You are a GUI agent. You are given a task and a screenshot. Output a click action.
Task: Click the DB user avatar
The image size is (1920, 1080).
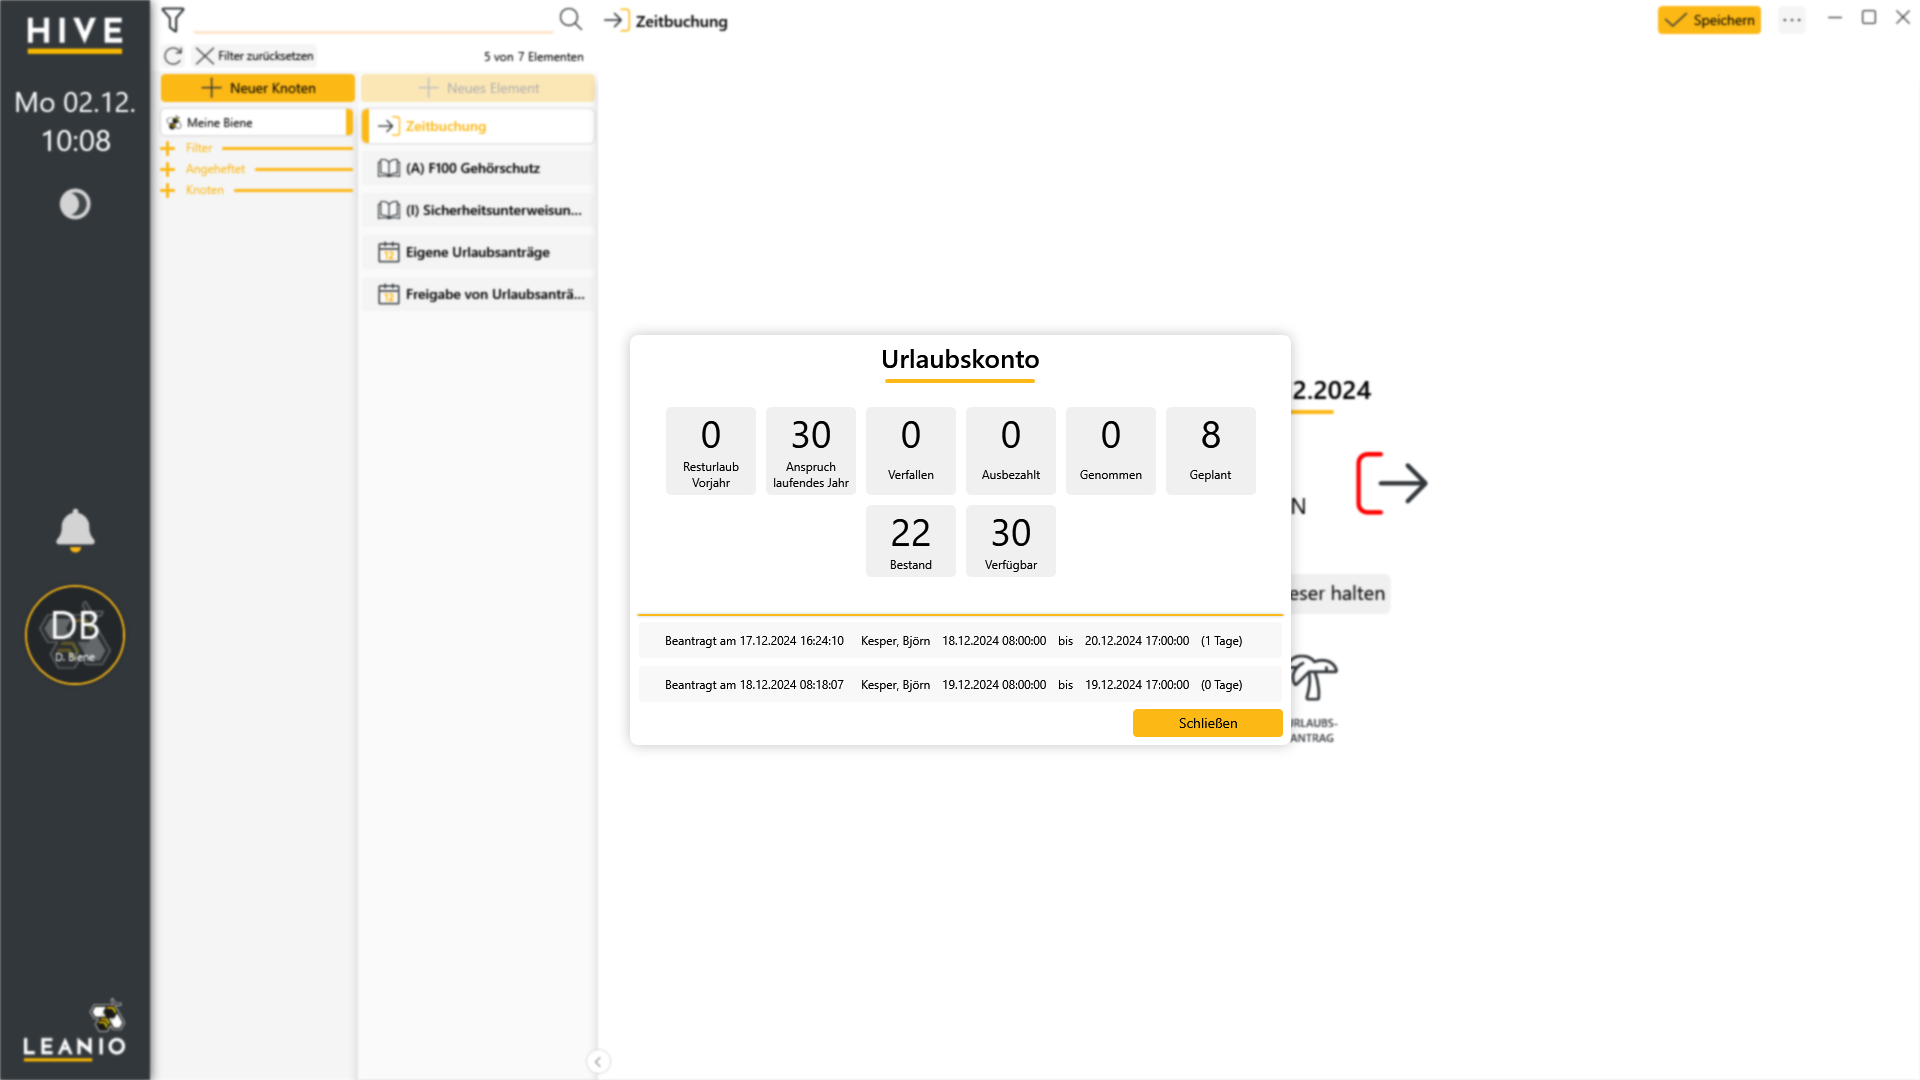point(75,635)
